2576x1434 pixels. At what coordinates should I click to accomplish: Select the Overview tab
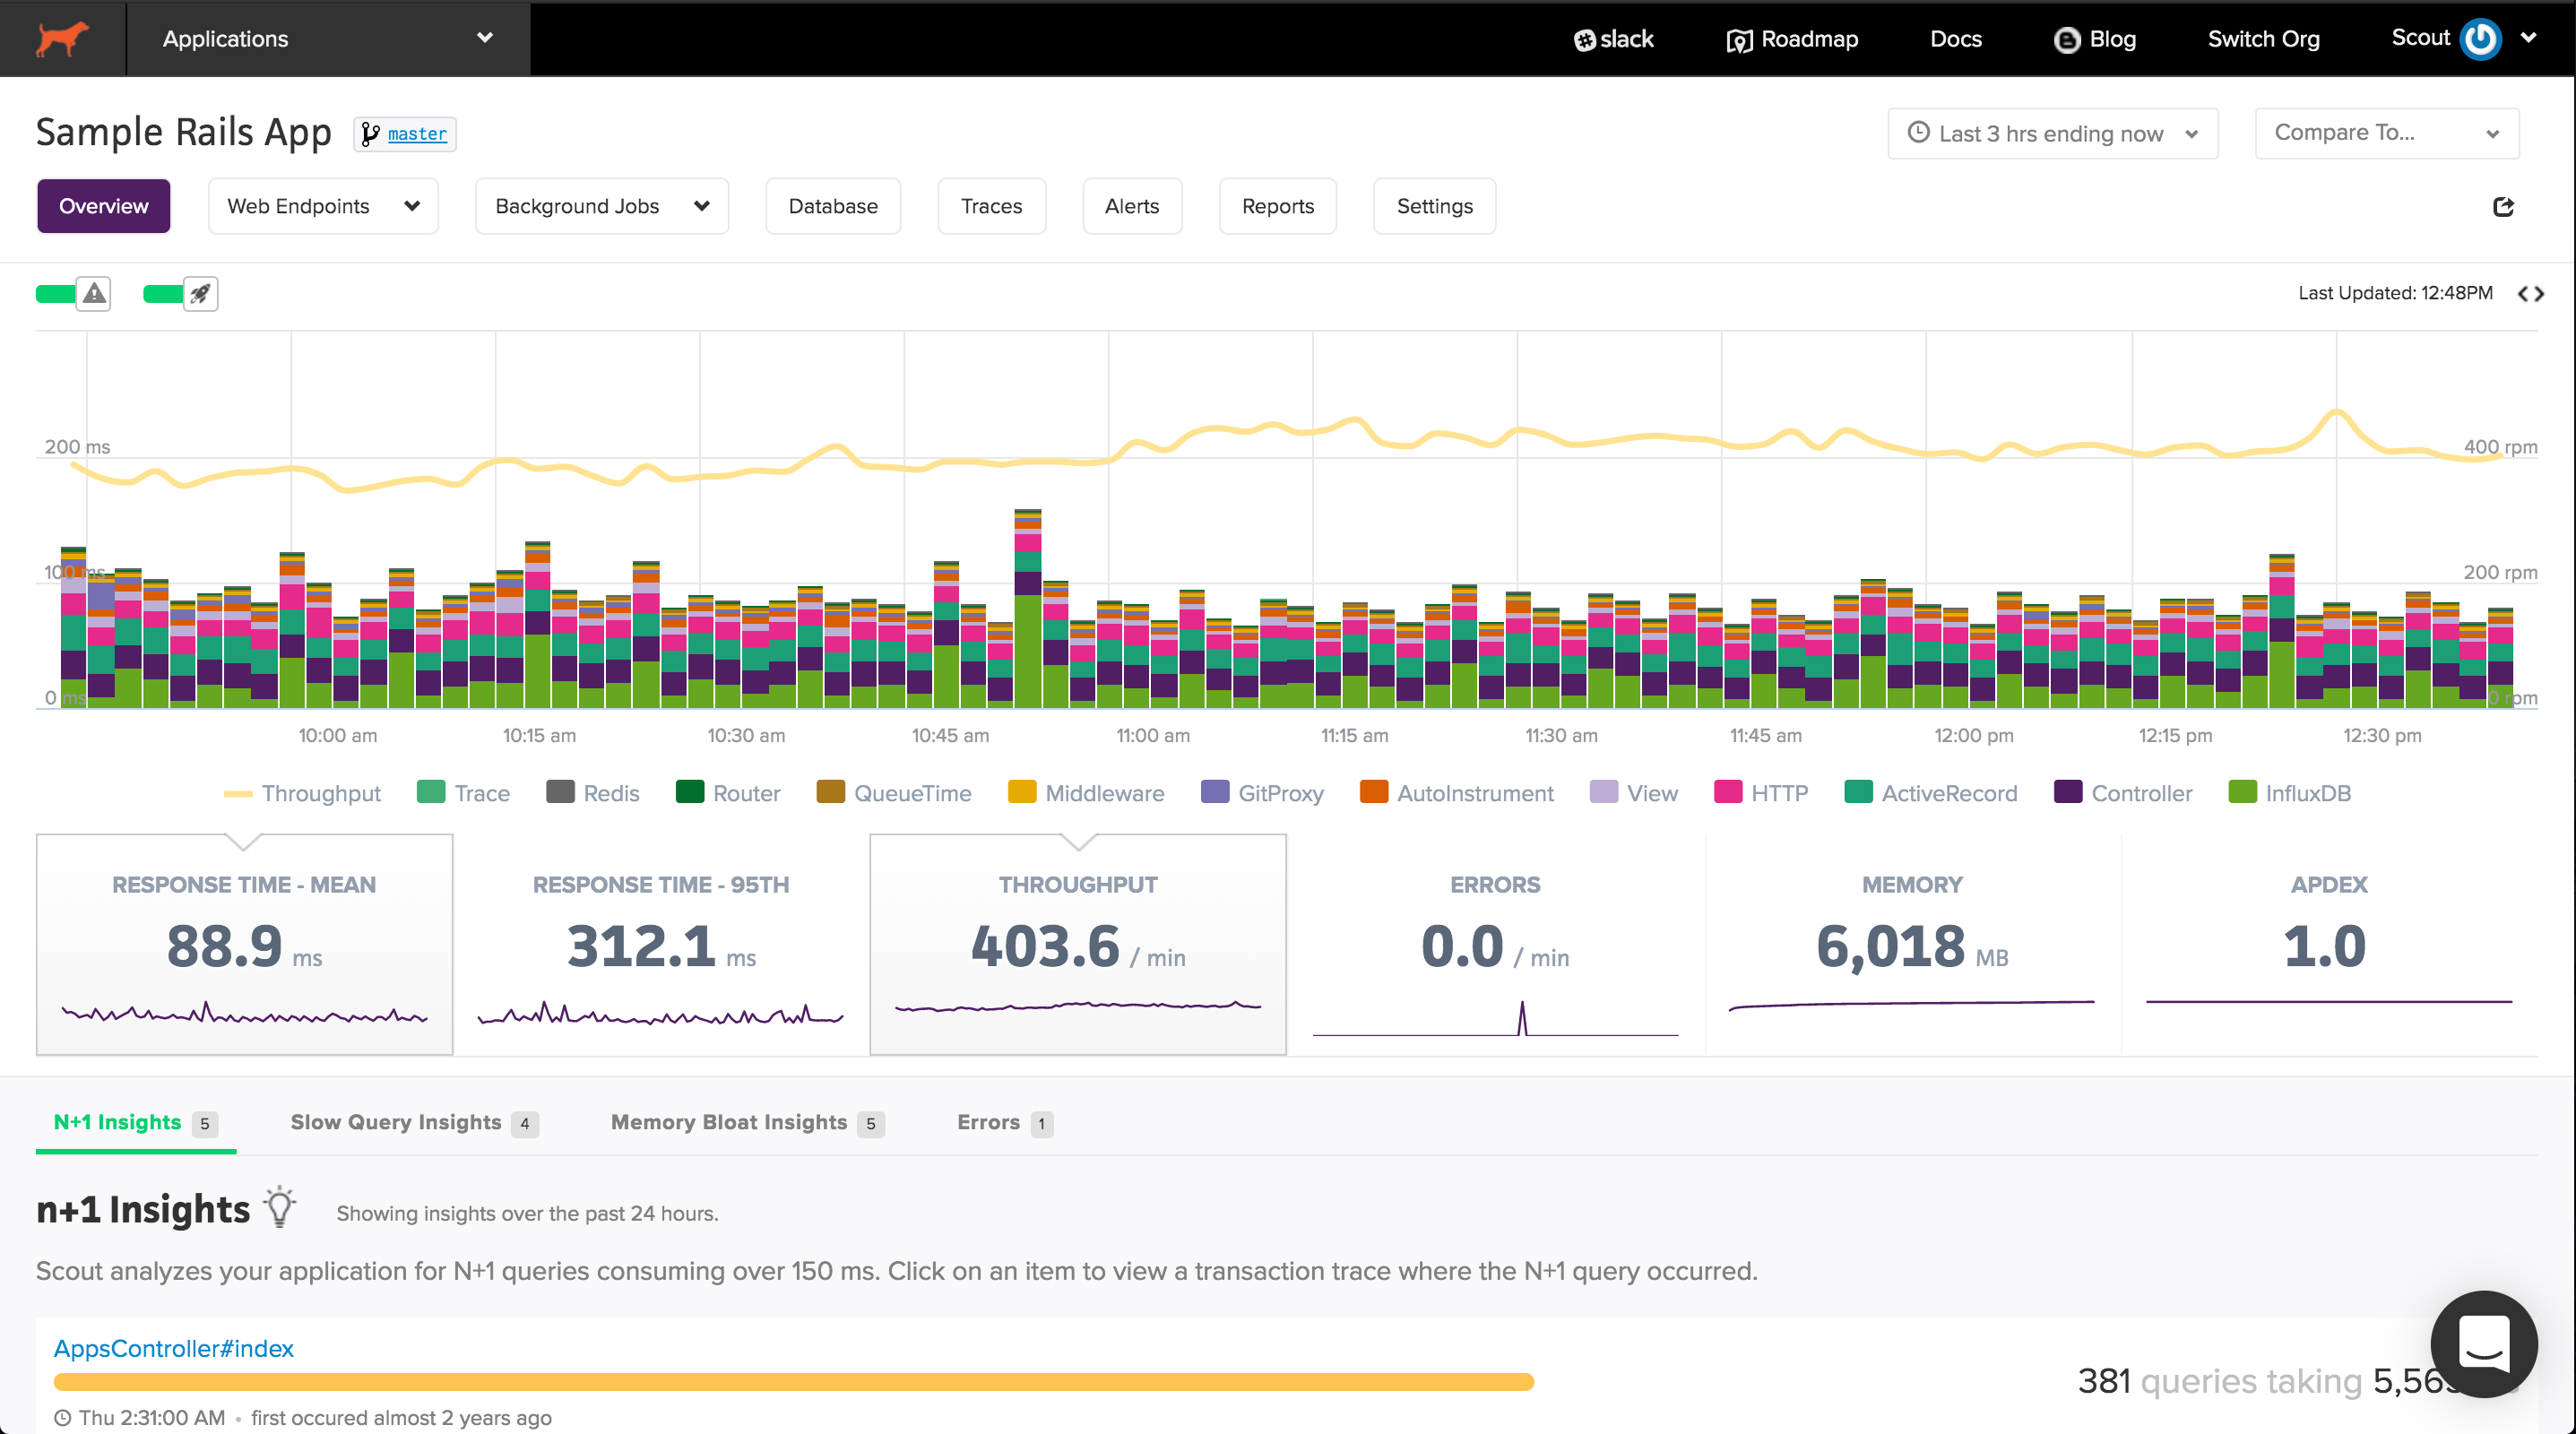click(104, 206)
